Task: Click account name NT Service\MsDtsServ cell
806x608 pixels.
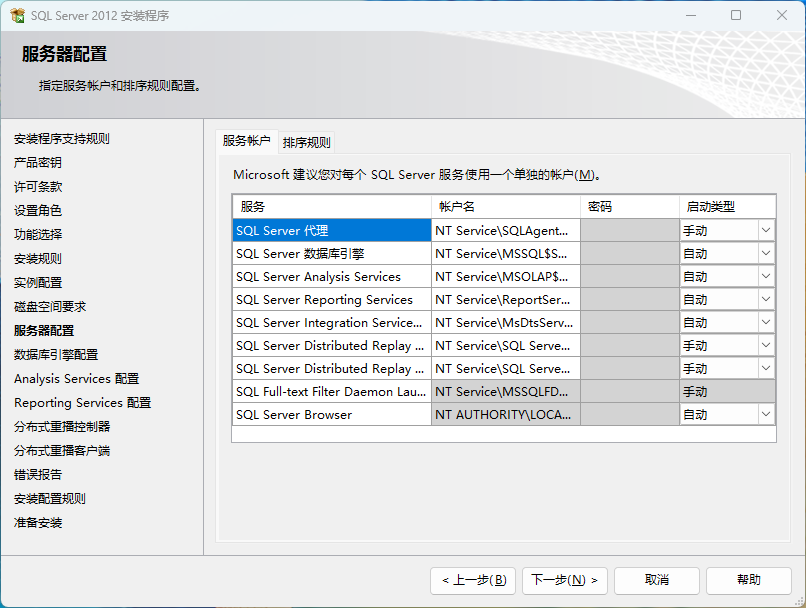Action: tap(506, 322)
